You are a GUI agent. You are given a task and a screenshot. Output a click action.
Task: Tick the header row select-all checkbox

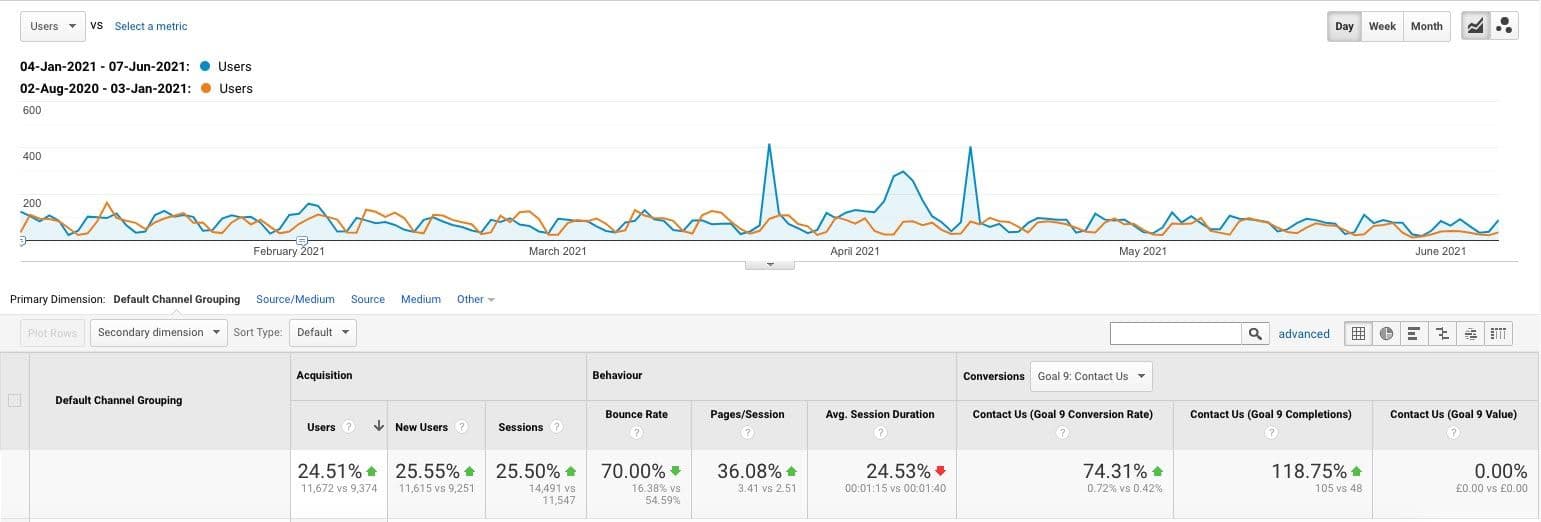[x=14, y=400]
